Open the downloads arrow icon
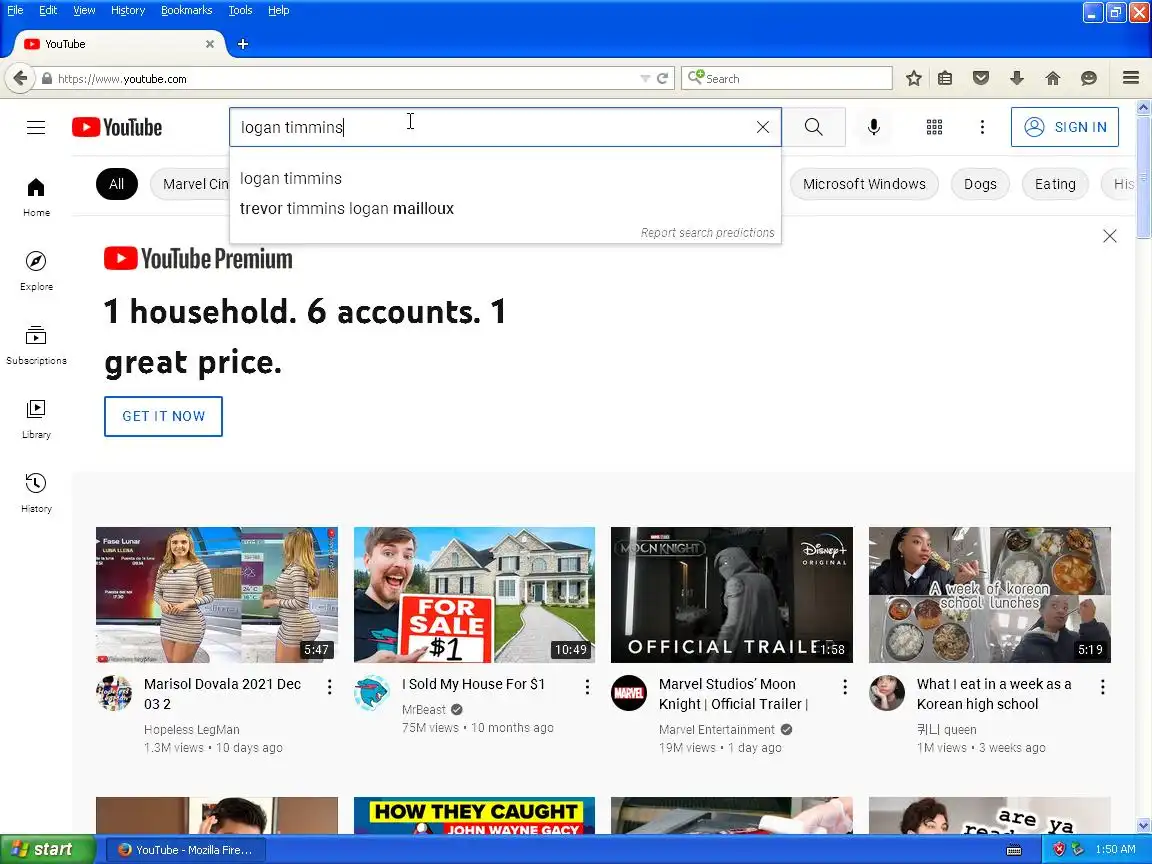Screen dimensions: 1152x864 tap(1017, 78)
